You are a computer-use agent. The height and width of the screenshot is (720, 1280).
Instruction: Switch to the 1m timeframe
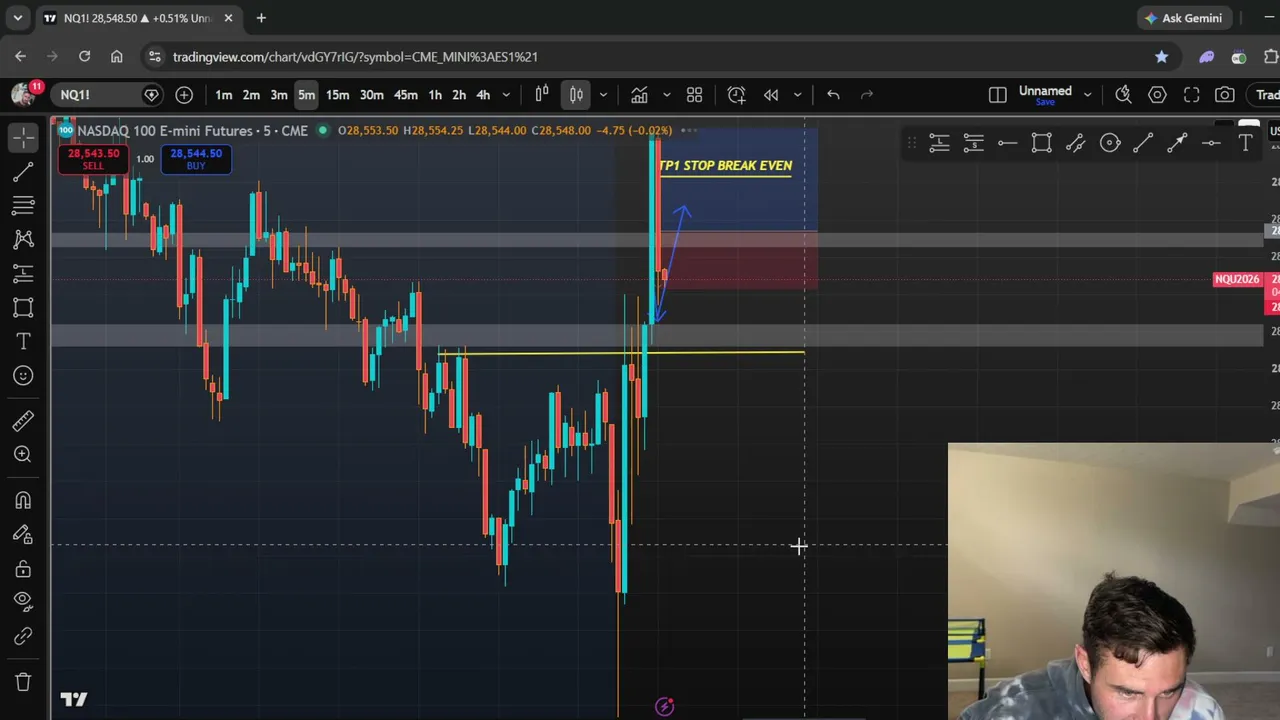click(x=224, y=95)
